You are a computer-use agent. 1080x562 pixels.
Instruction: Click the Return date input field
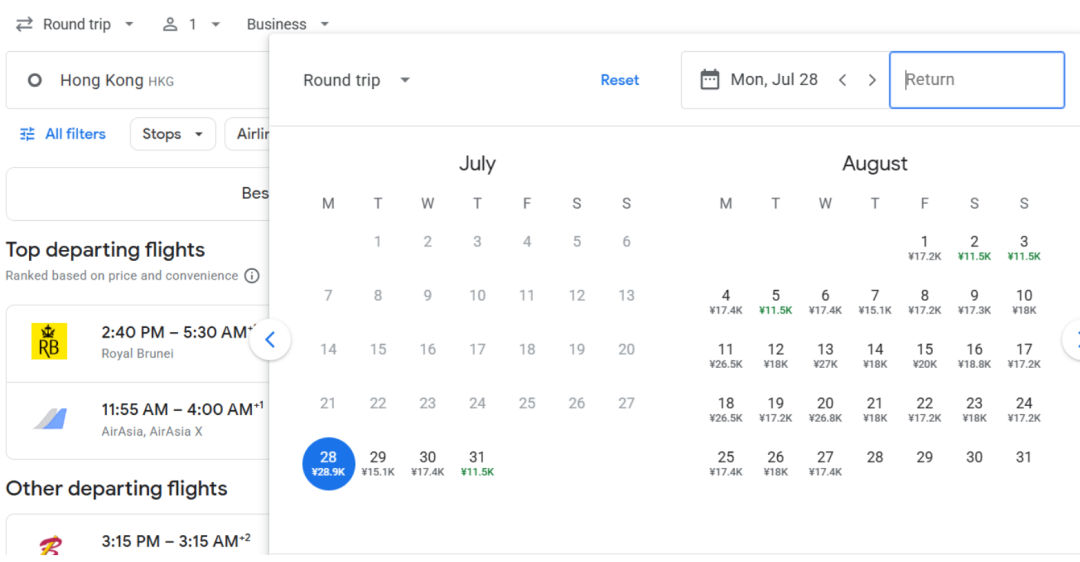pos(977,80)
